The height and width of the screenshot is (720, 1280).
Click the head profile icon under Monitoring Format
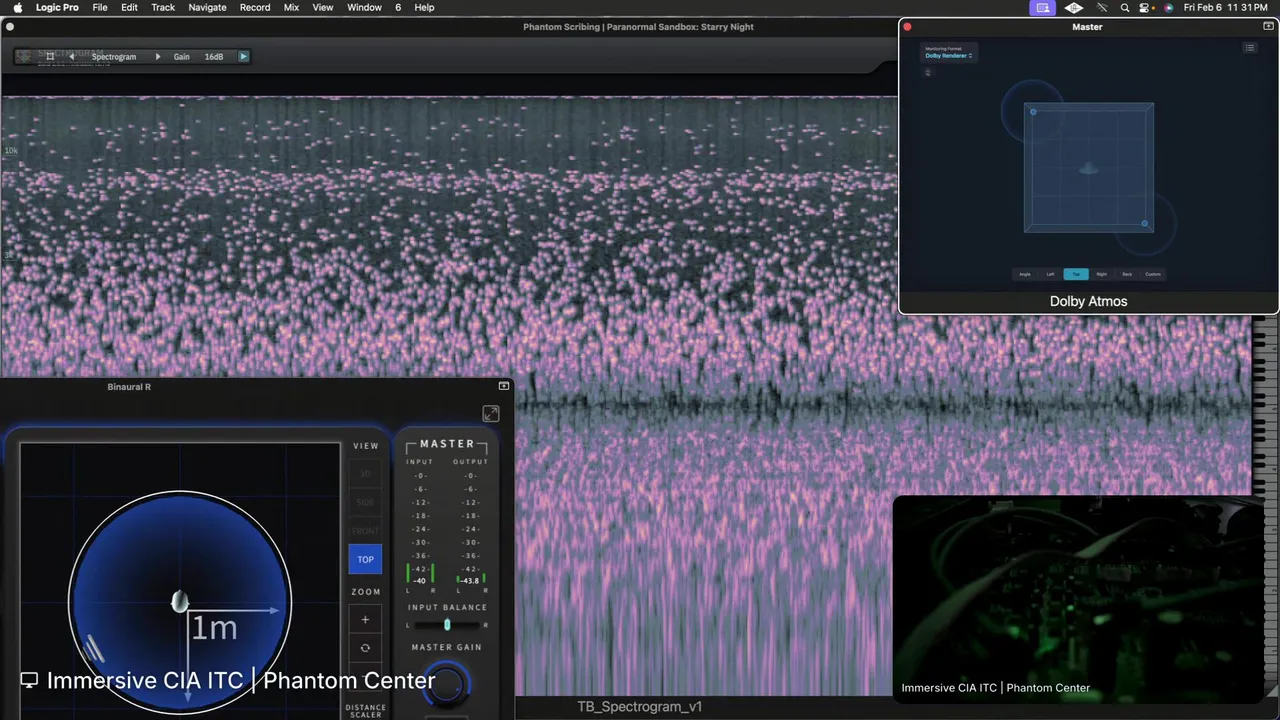[x=928, y=72]
